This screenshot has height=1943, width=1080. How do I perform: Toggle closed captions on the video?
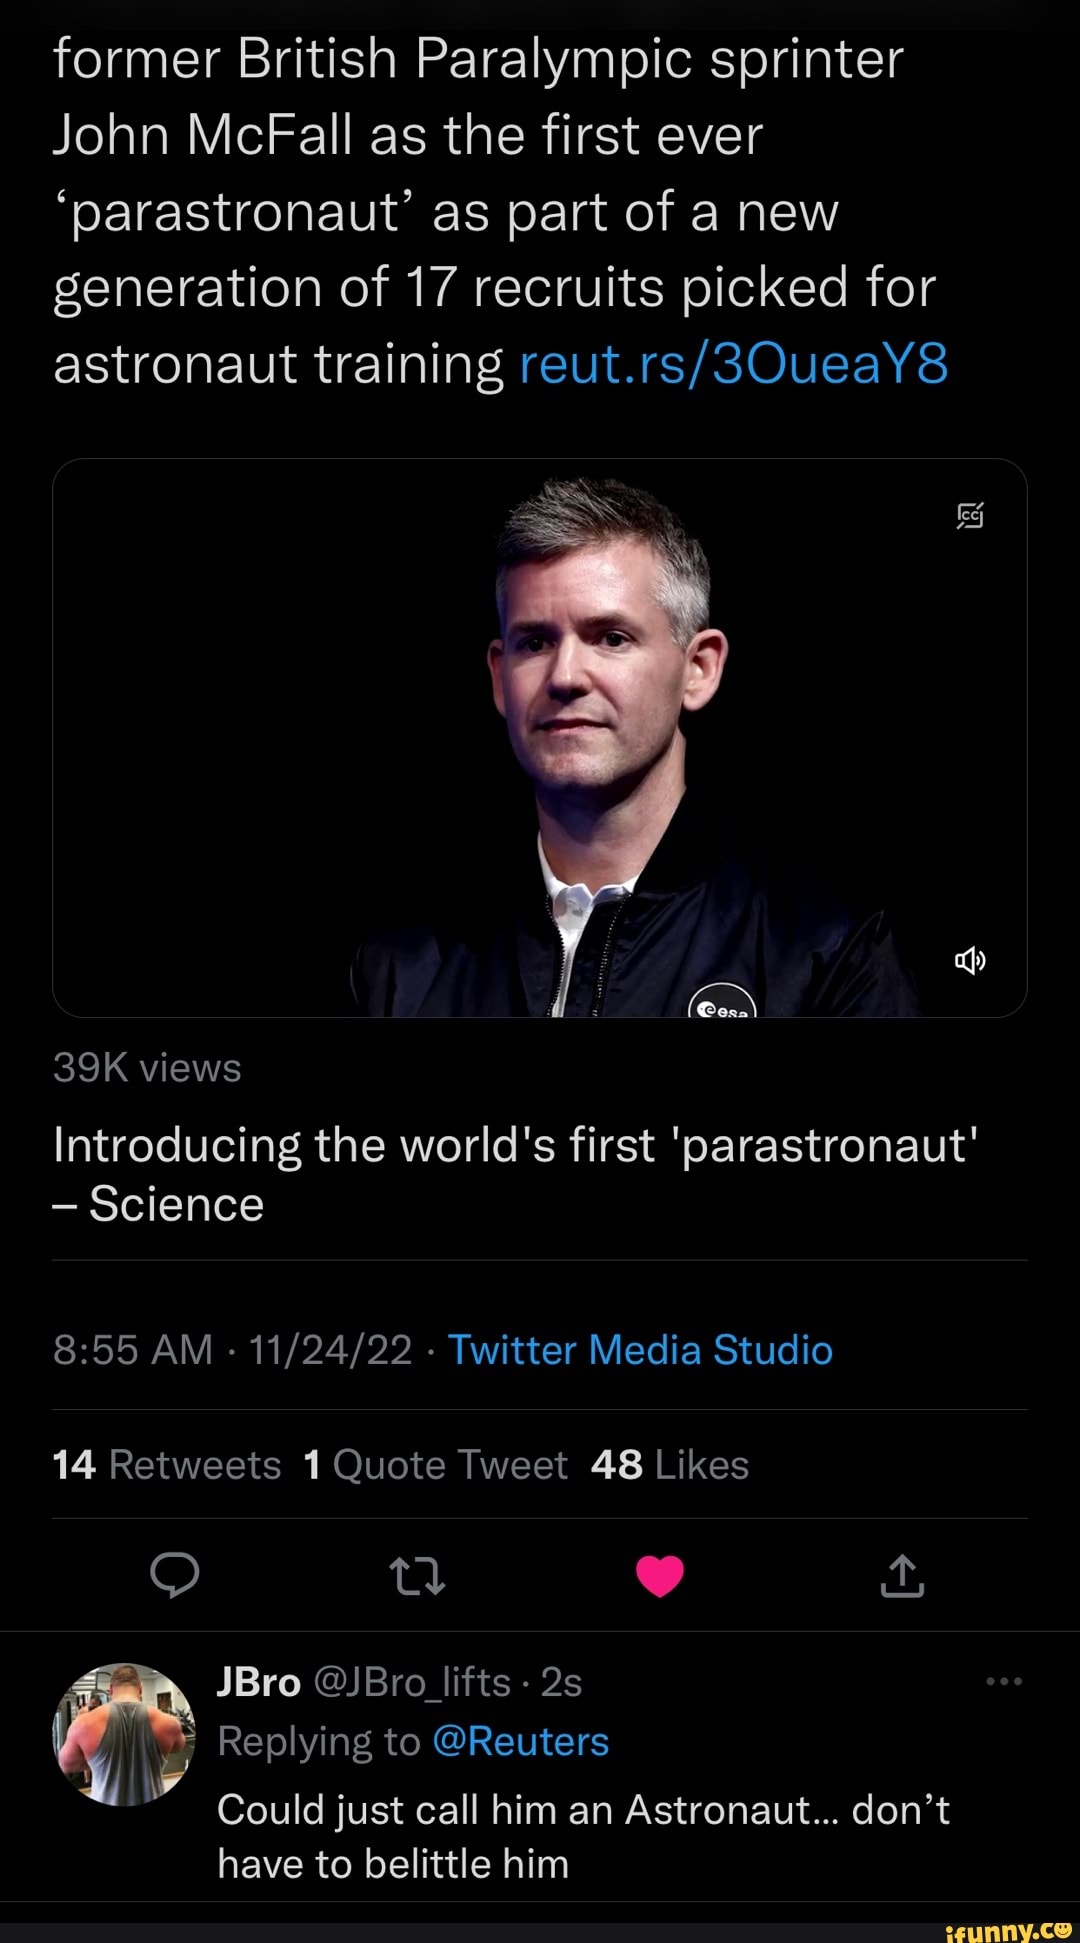coord(970,515)
